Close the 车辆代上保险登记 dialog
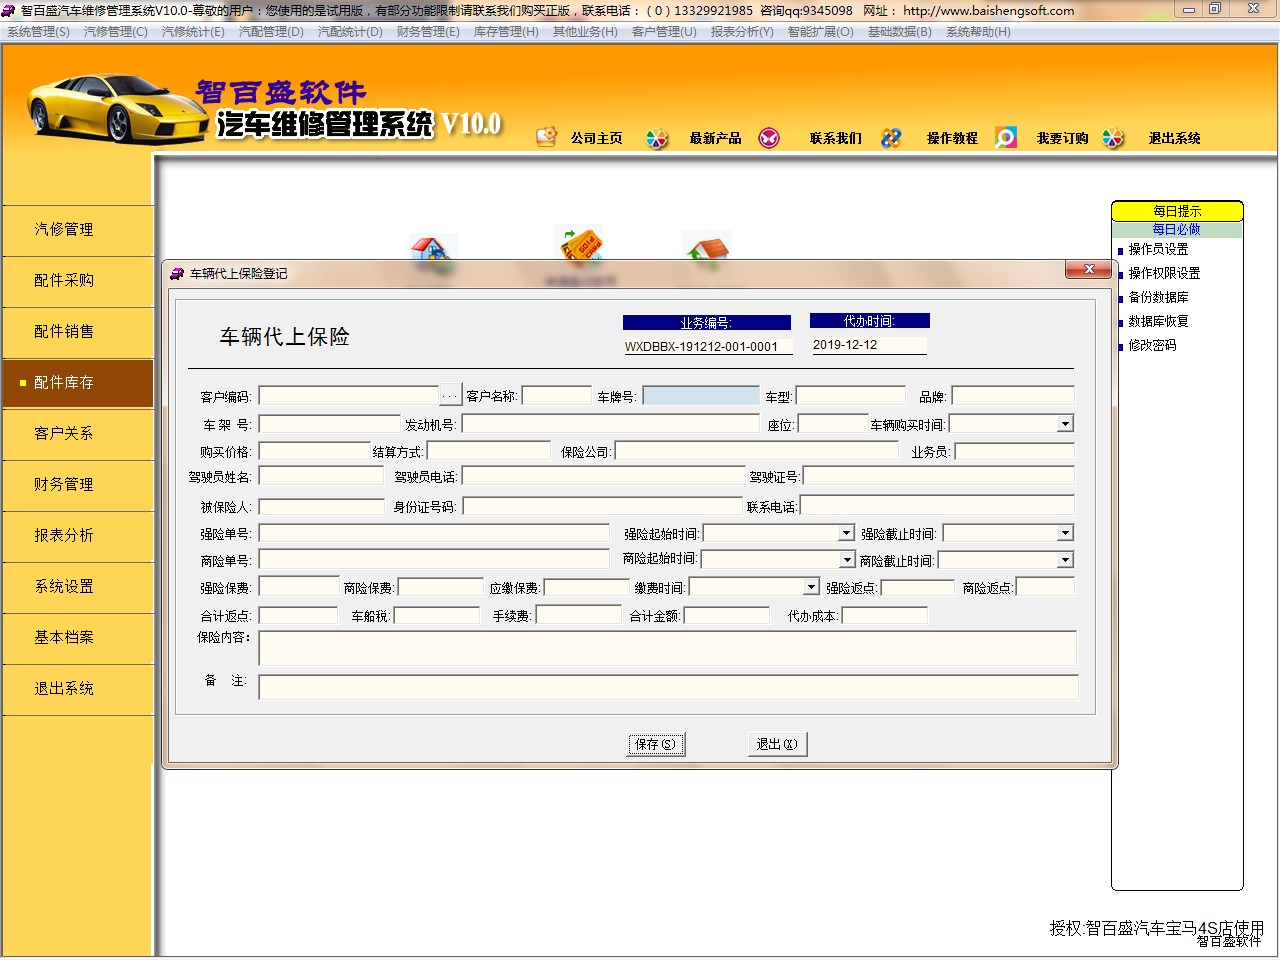The image size is (1280, 960). pyautogui.click(x=1088, y=270)
